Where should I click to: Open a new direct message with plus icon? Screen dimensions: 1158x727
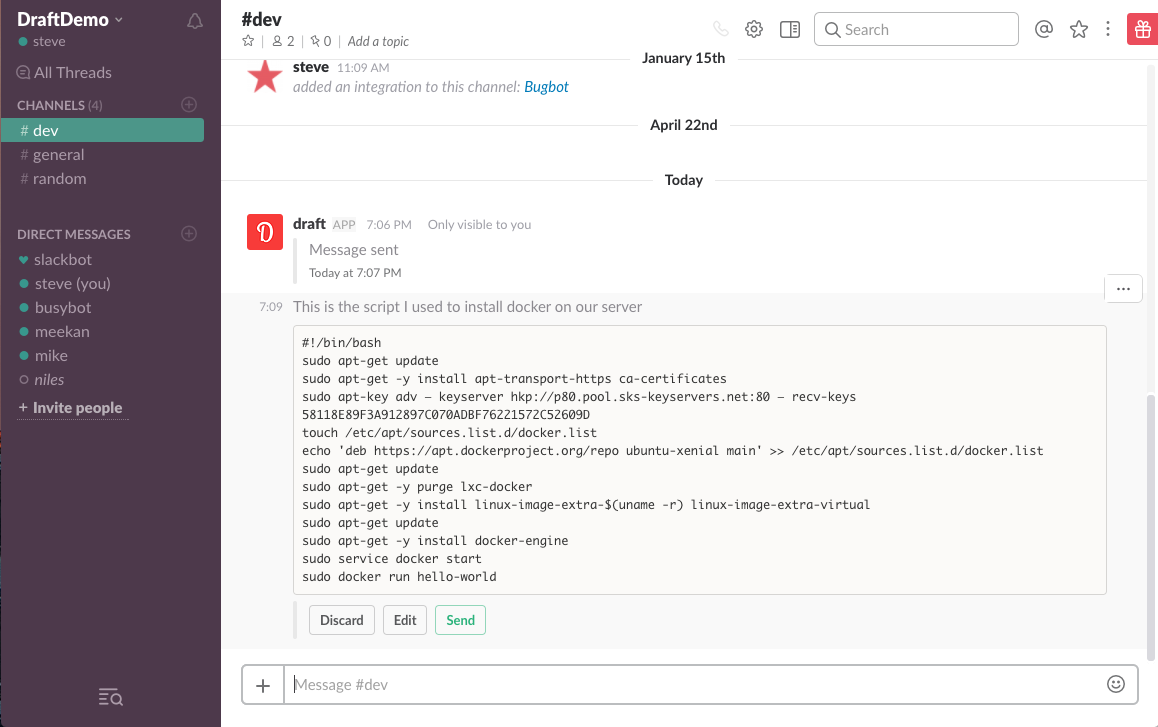click(189, 233)
